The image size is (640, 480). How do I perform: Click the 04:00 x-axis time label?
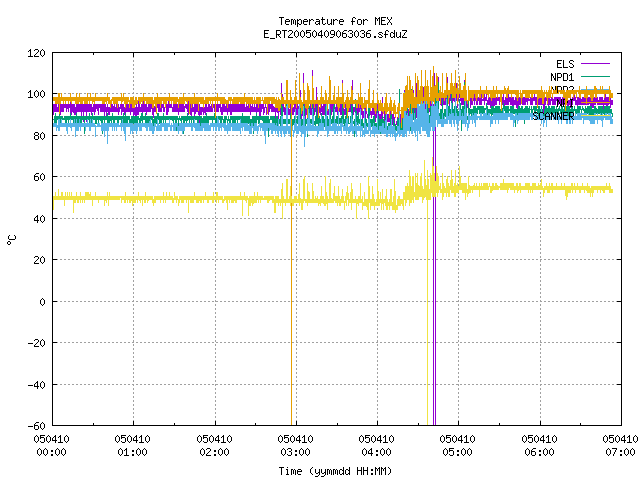coord(376,452)
